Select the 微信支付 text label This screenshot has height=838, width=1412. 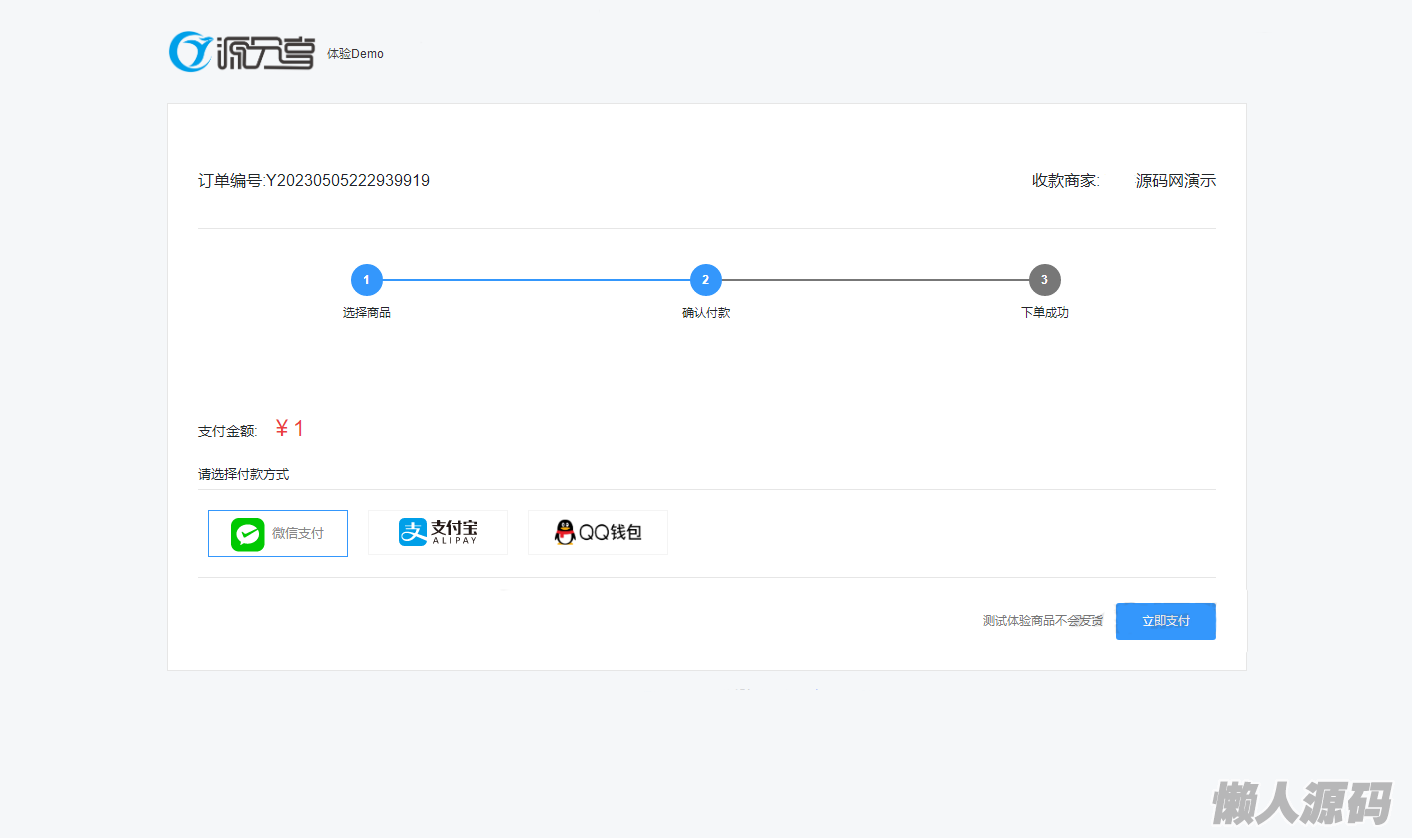pos(298,534)
